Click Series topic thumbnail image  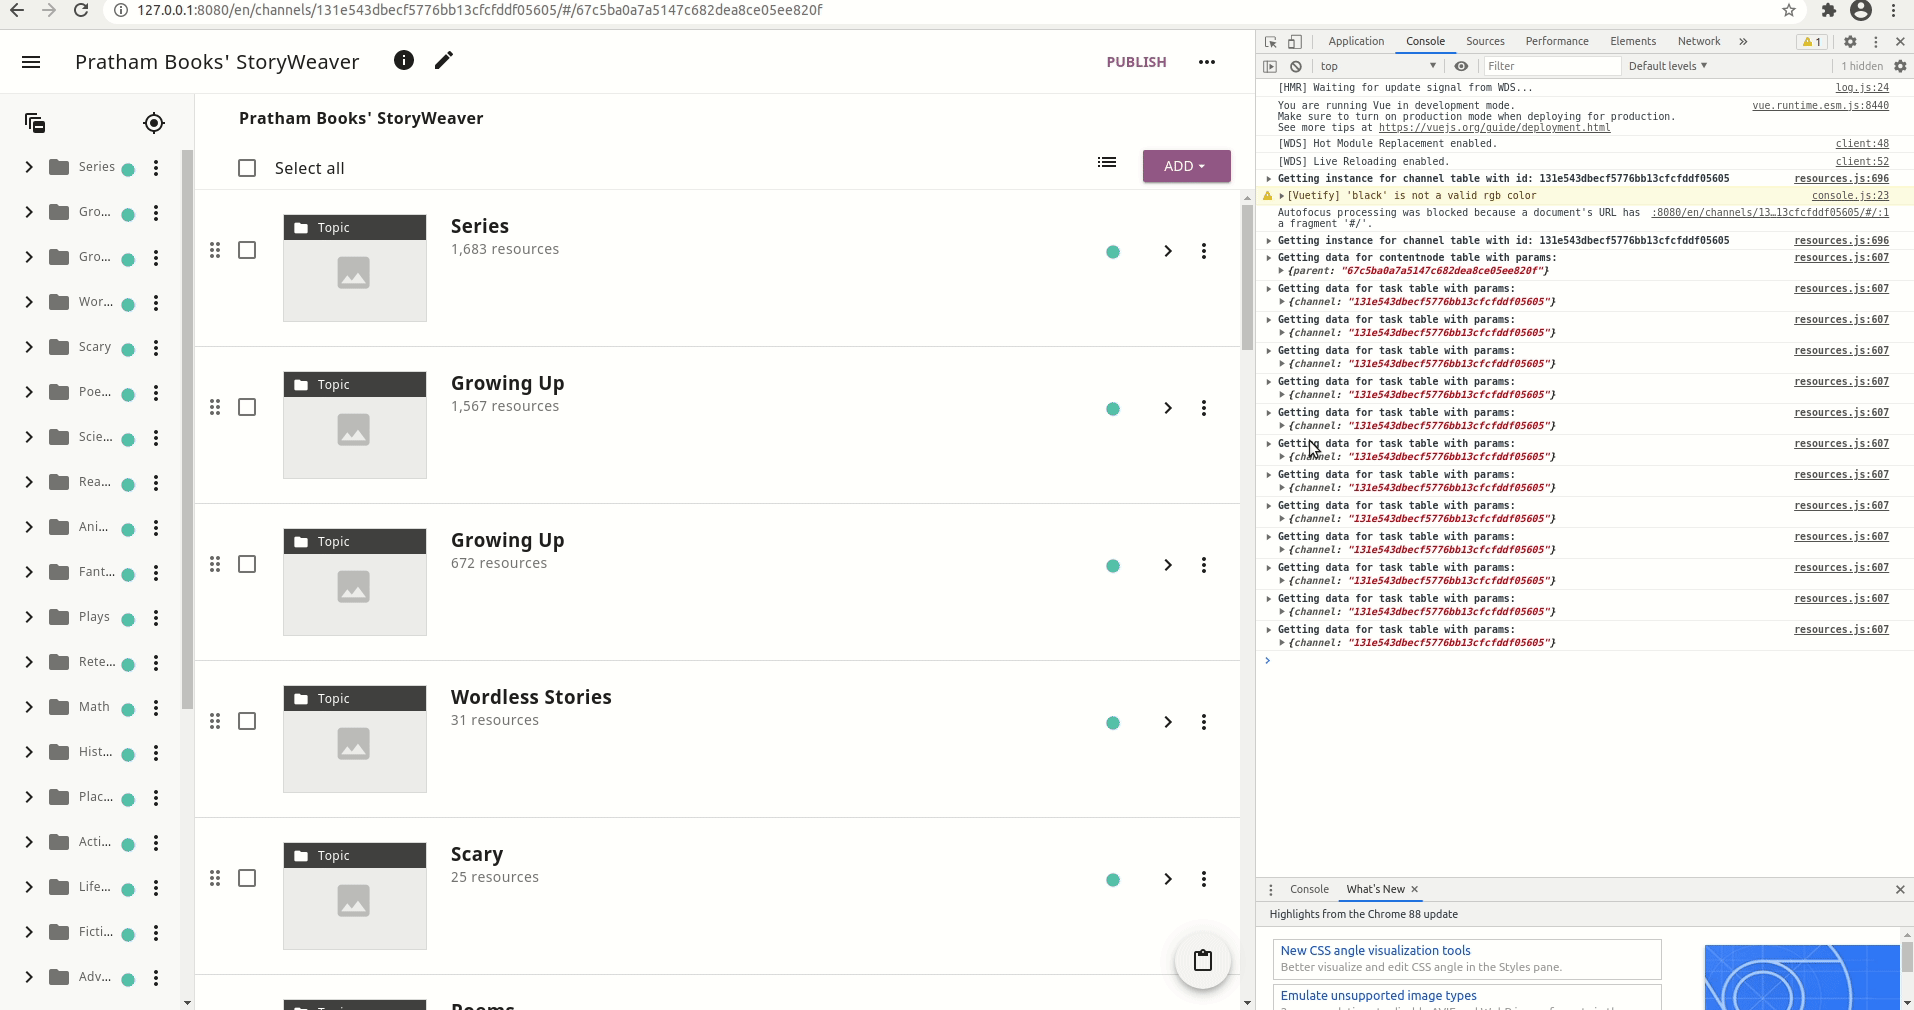tap(354, 268)
